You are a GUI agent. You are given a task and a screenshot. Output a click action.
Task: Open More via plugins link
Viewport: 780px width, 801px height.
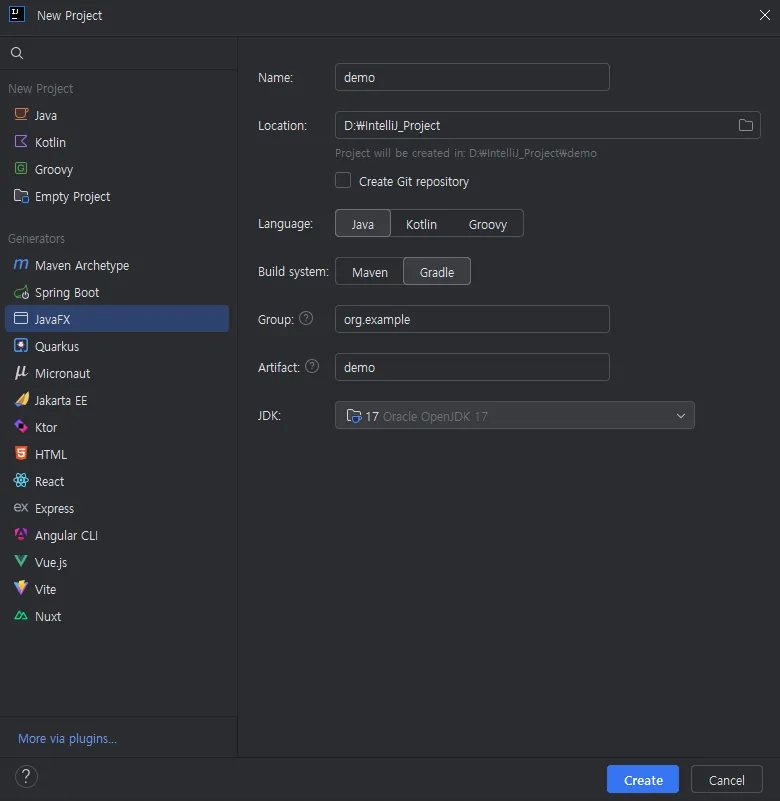(67, 738)
